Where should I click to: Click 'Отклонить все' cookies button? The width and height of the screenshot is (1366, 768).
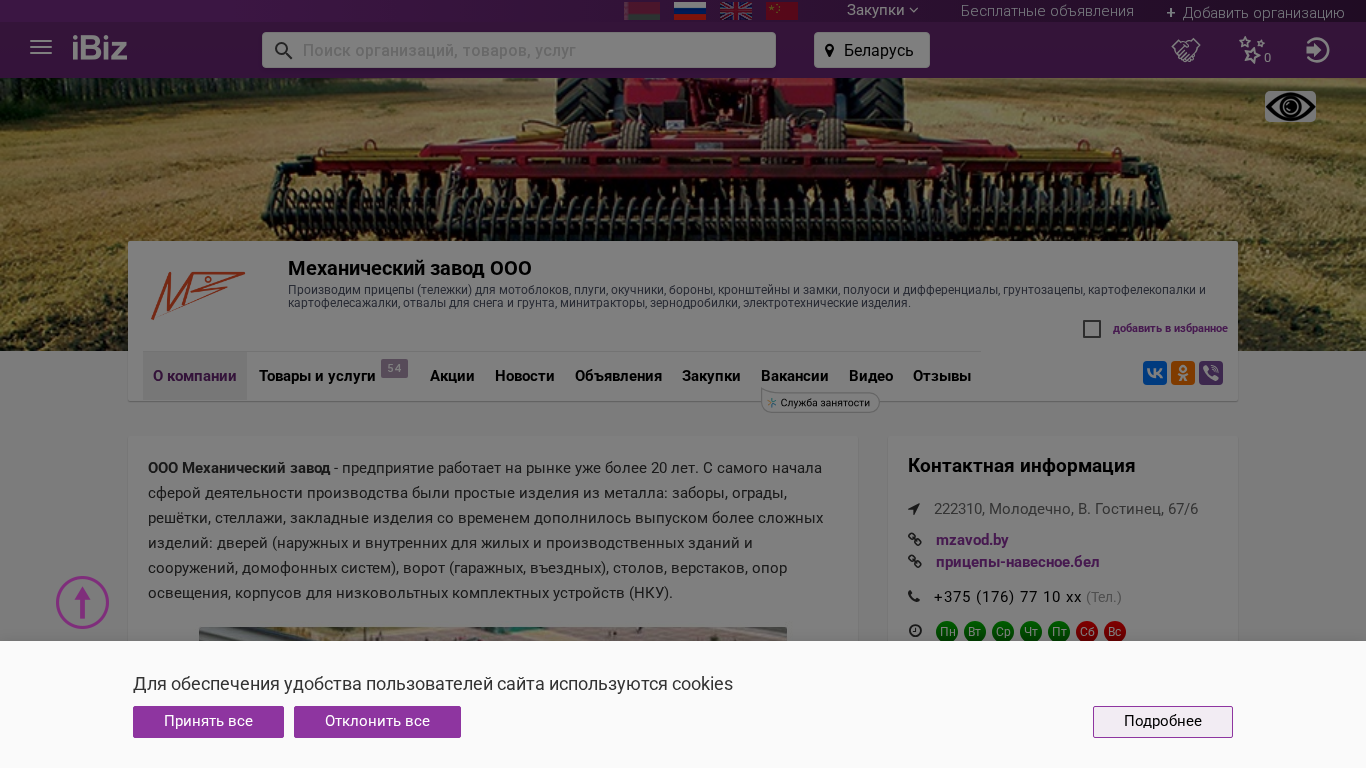[x=377, y=722]
